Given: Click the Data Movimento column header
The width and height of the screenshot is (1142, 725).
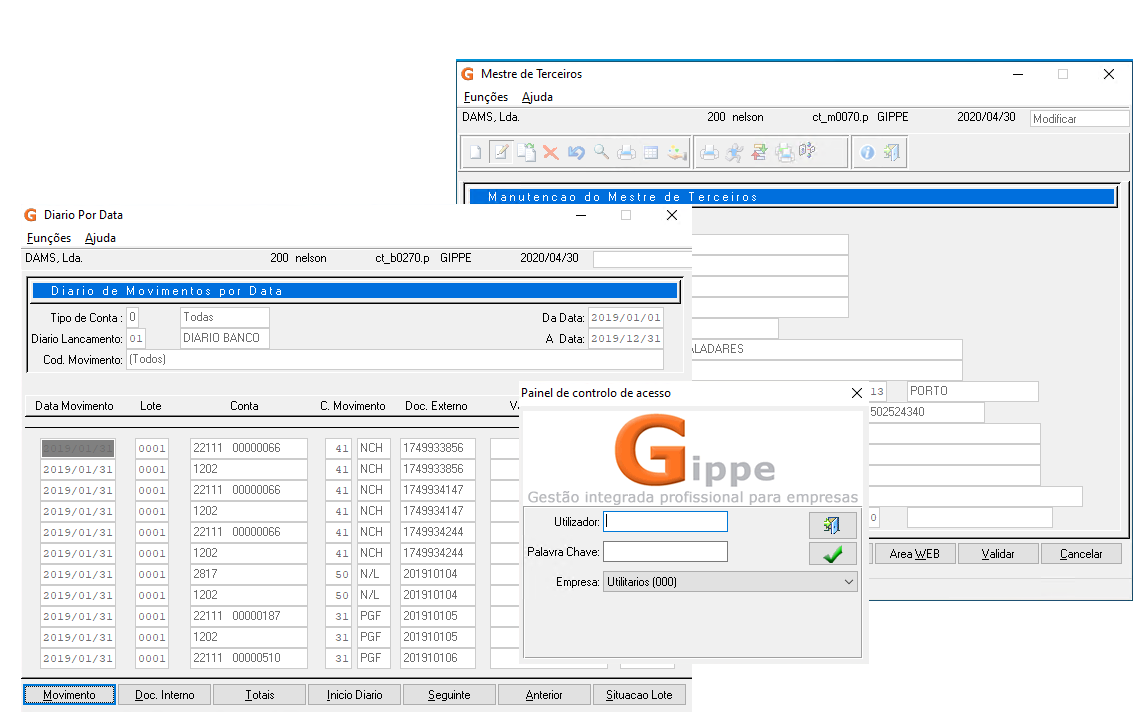Looking at the screenshot, I should (x=74, y=406).
